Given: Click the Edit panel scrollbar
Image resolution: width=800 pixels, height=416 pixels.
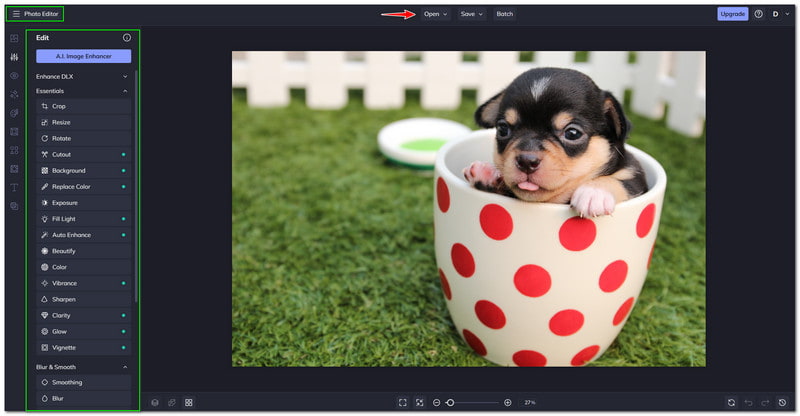Looking at the screenshot, I should coord(136,186).
